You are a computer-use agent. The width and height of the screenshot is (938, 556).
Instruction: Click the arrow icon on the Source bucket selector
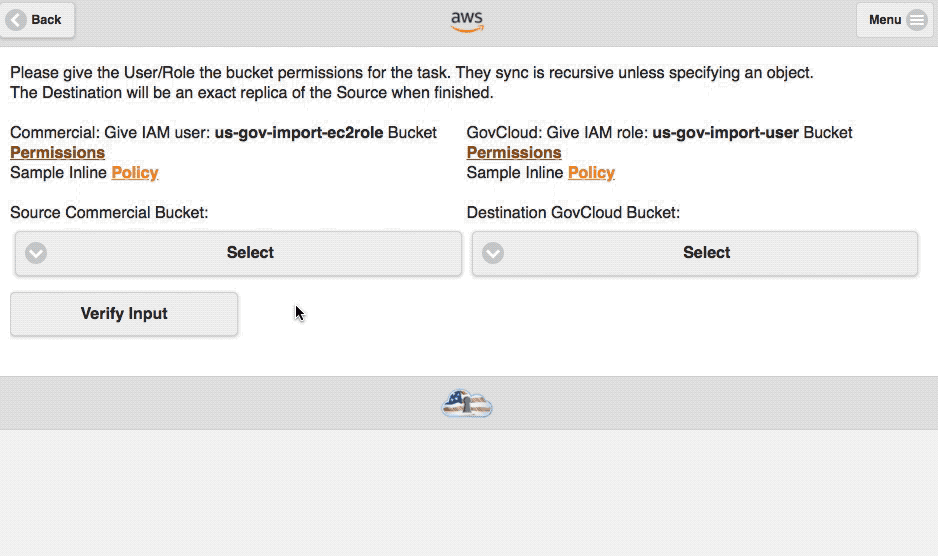(36, 253)
